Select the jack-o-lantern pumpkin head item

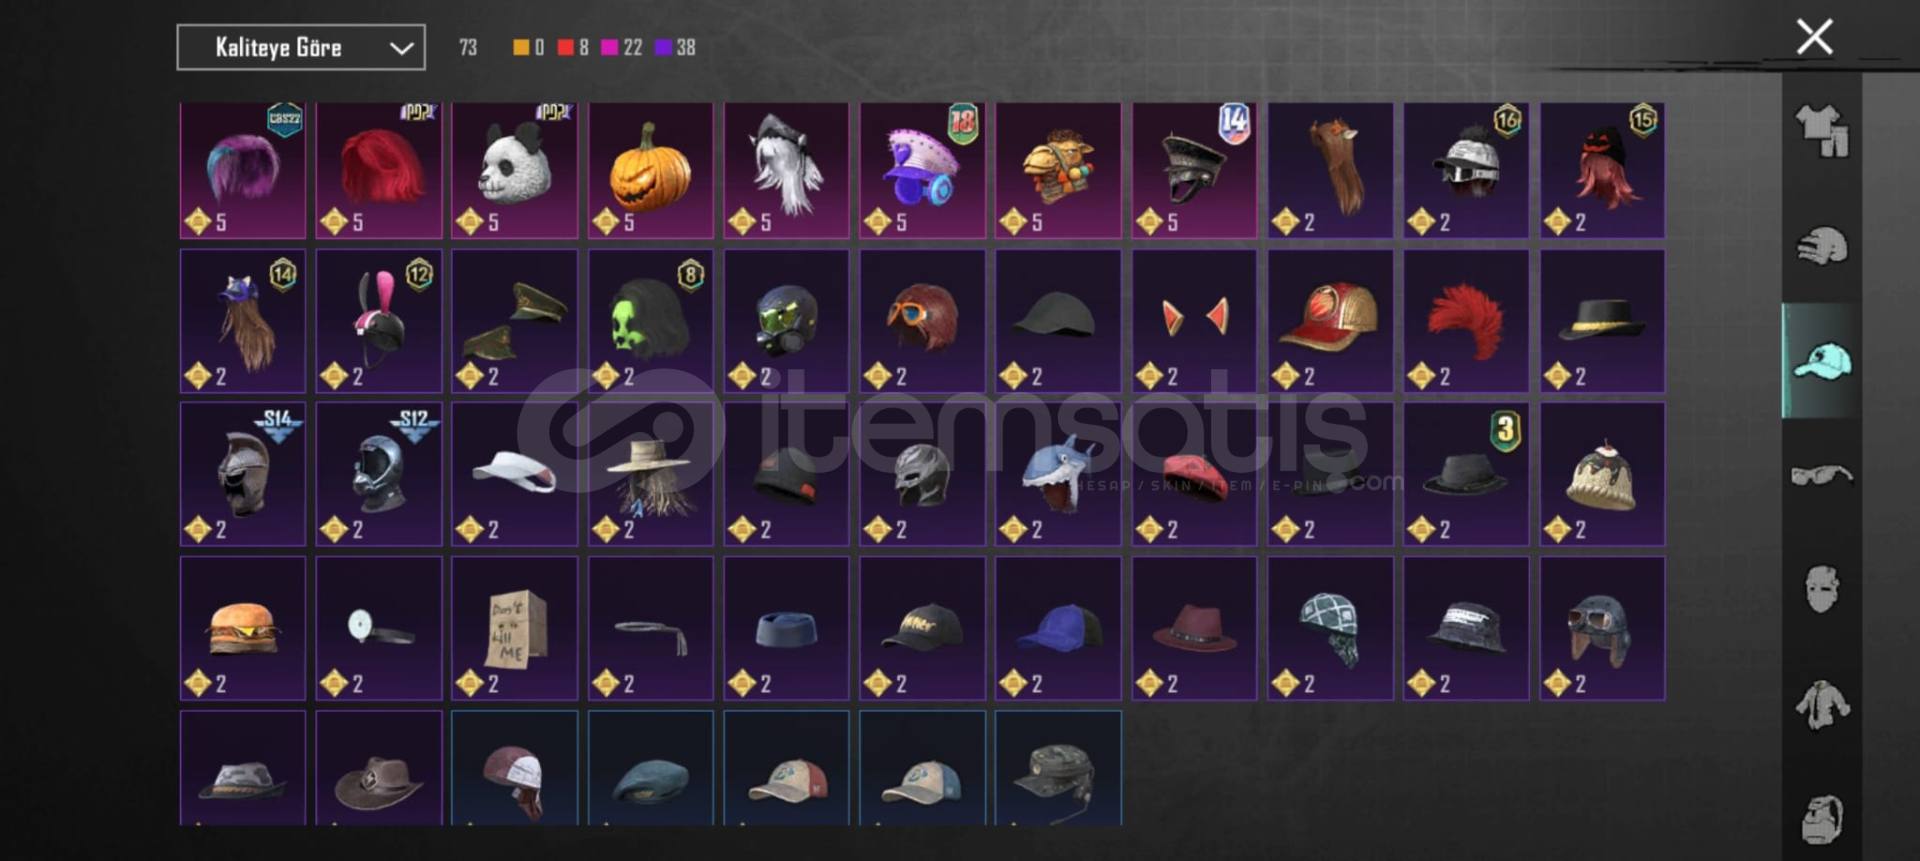tap(650, 170)
